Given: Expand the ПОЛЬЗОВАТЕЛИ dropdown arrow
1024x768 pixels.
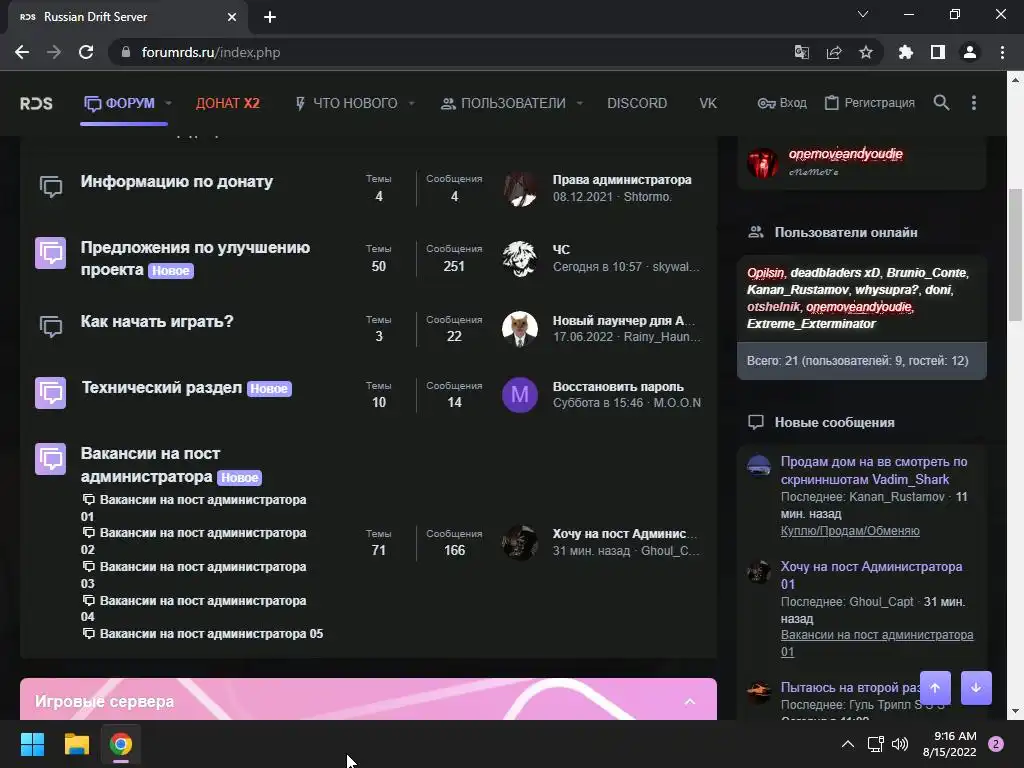Looking at the screenshot, I should [x=579, y=103].
